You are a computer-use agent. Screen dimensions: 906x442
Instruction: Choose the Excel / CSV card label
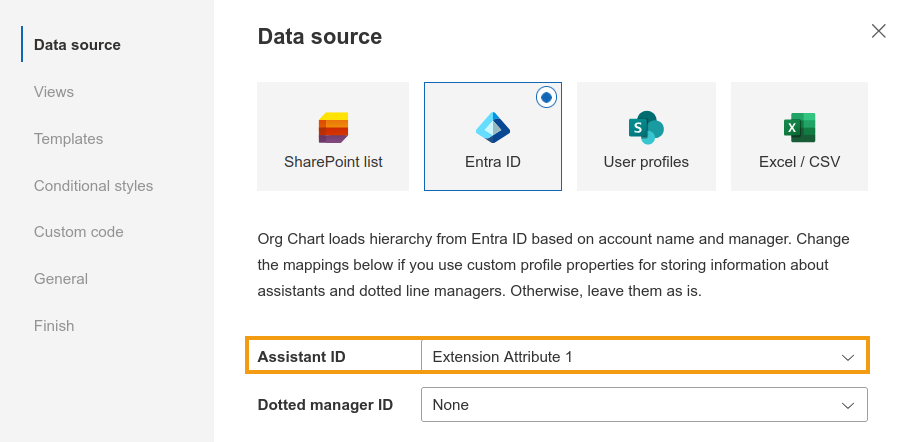tap(800, 162)
